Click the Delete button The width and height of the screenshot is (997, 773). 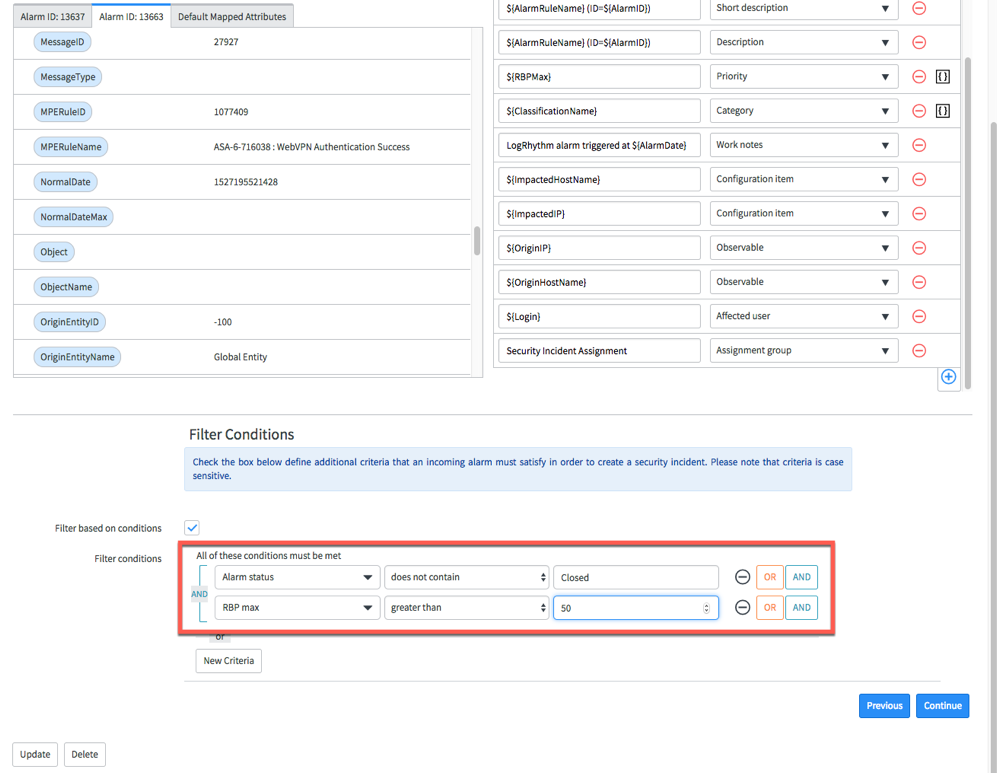pyautogui.click(x=85, y=755)
